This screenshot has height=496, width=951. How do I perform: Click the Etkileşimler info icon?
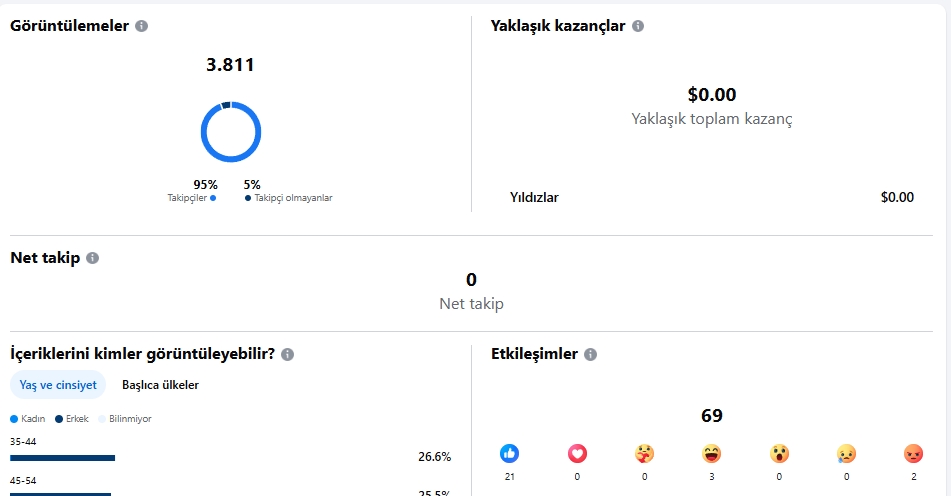coord(590,354)
